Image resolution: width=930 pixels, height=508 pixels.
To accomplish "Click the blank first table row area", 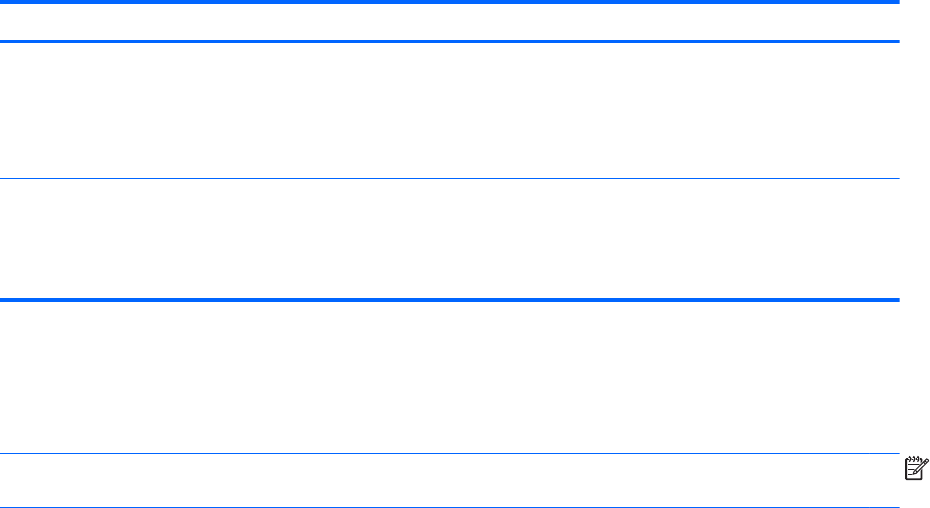I will [450, 110].
